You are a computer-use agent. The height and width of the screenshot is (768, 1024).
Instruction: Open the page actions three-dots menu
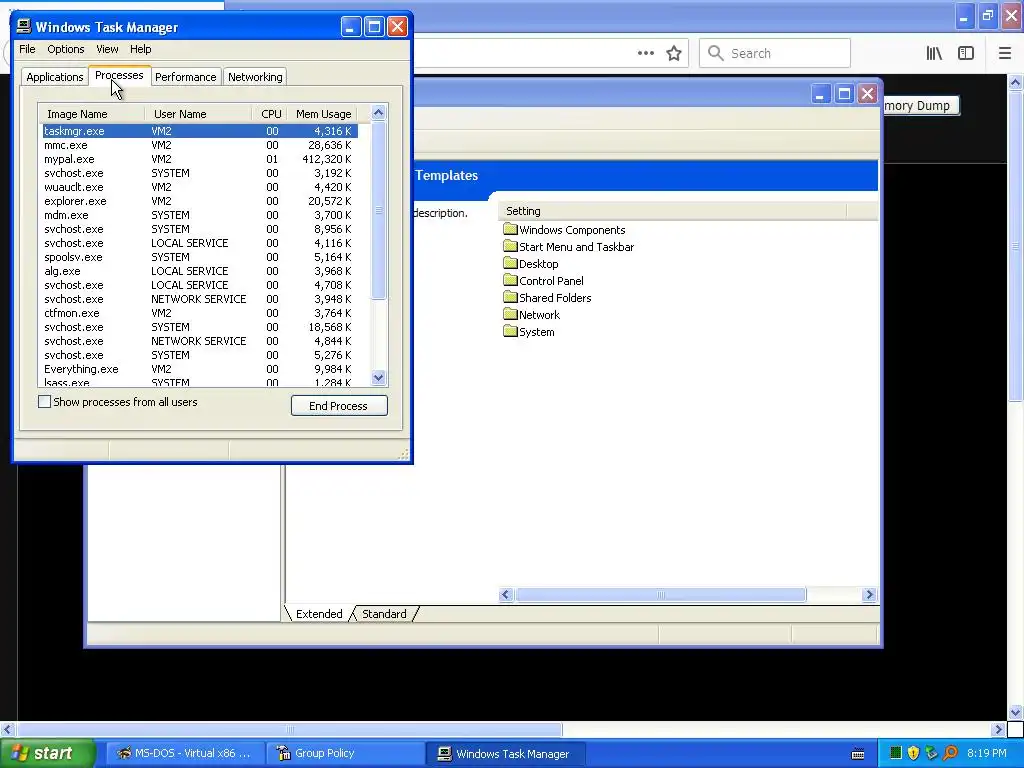(x=646, y=53)
